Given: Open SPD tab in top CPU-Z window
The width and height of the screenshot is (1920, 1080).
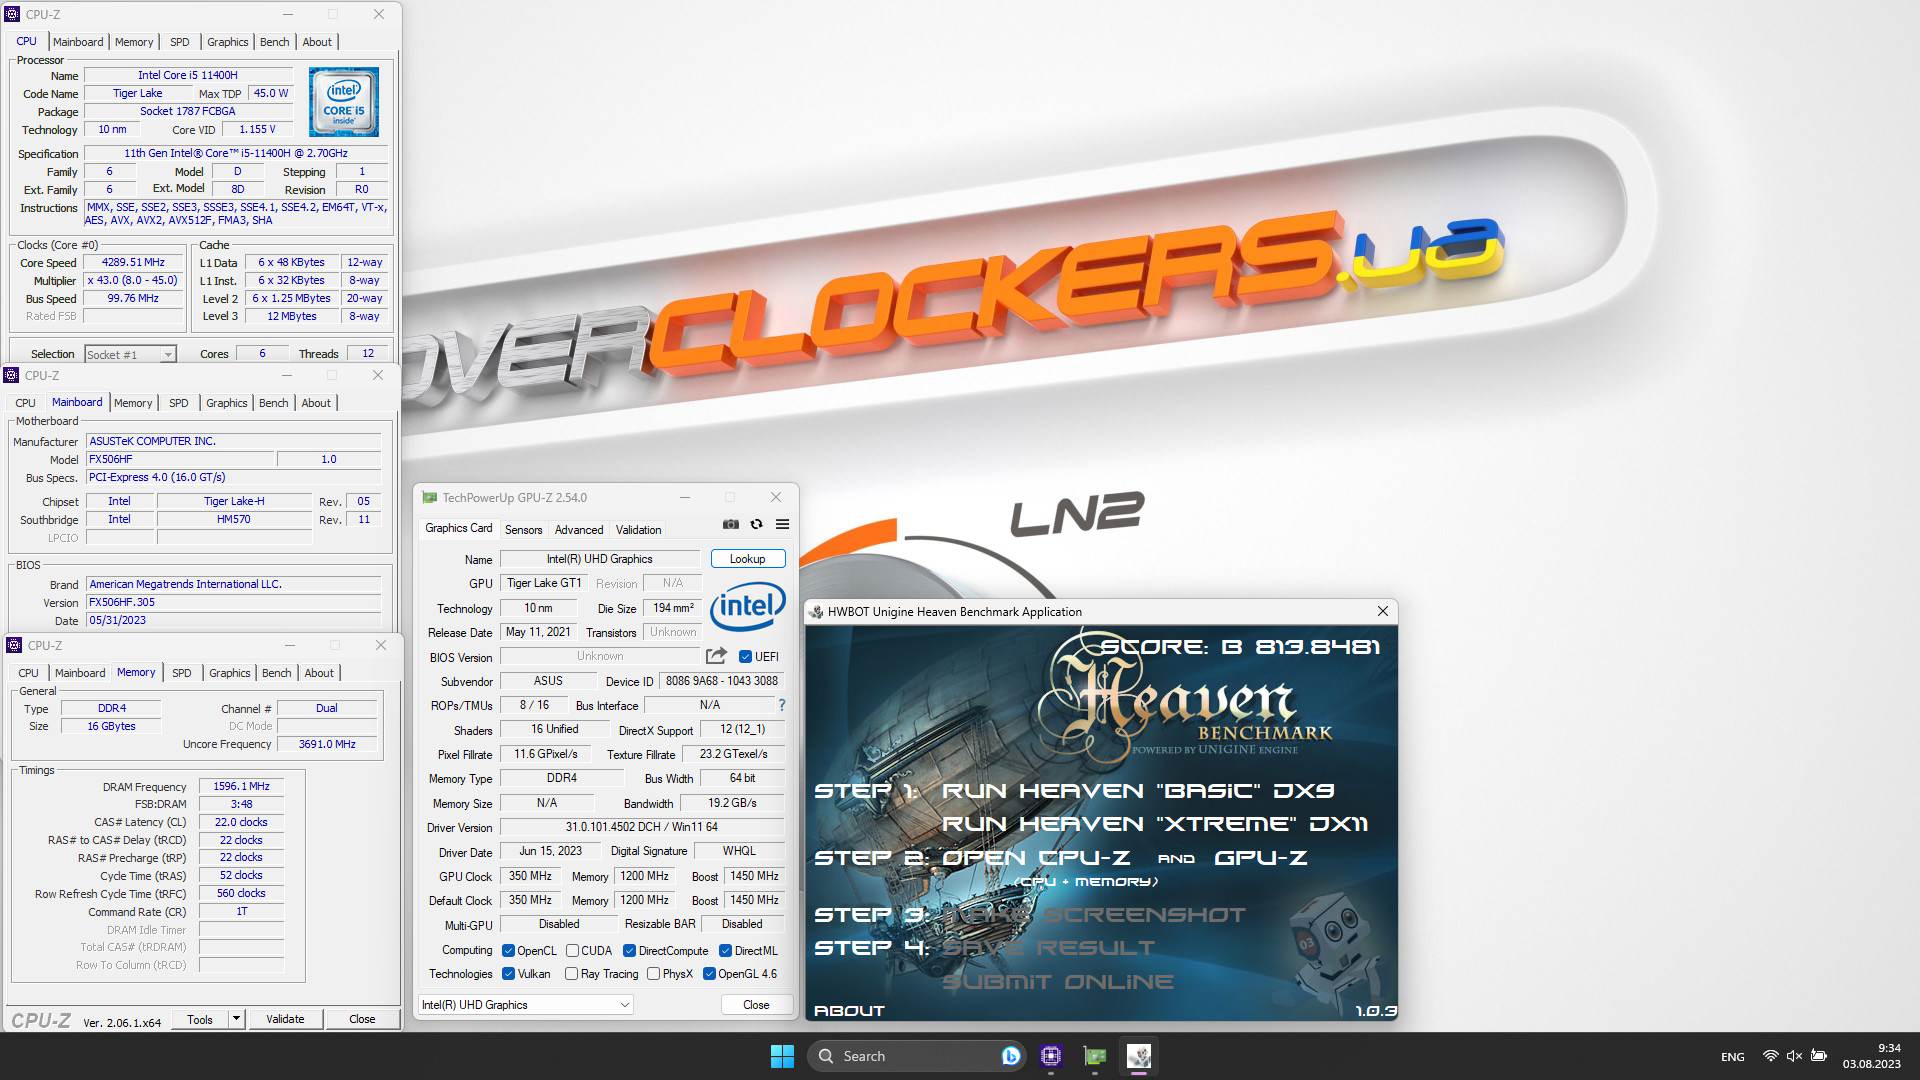Looking at the screenshot, I should pos(180,42).
